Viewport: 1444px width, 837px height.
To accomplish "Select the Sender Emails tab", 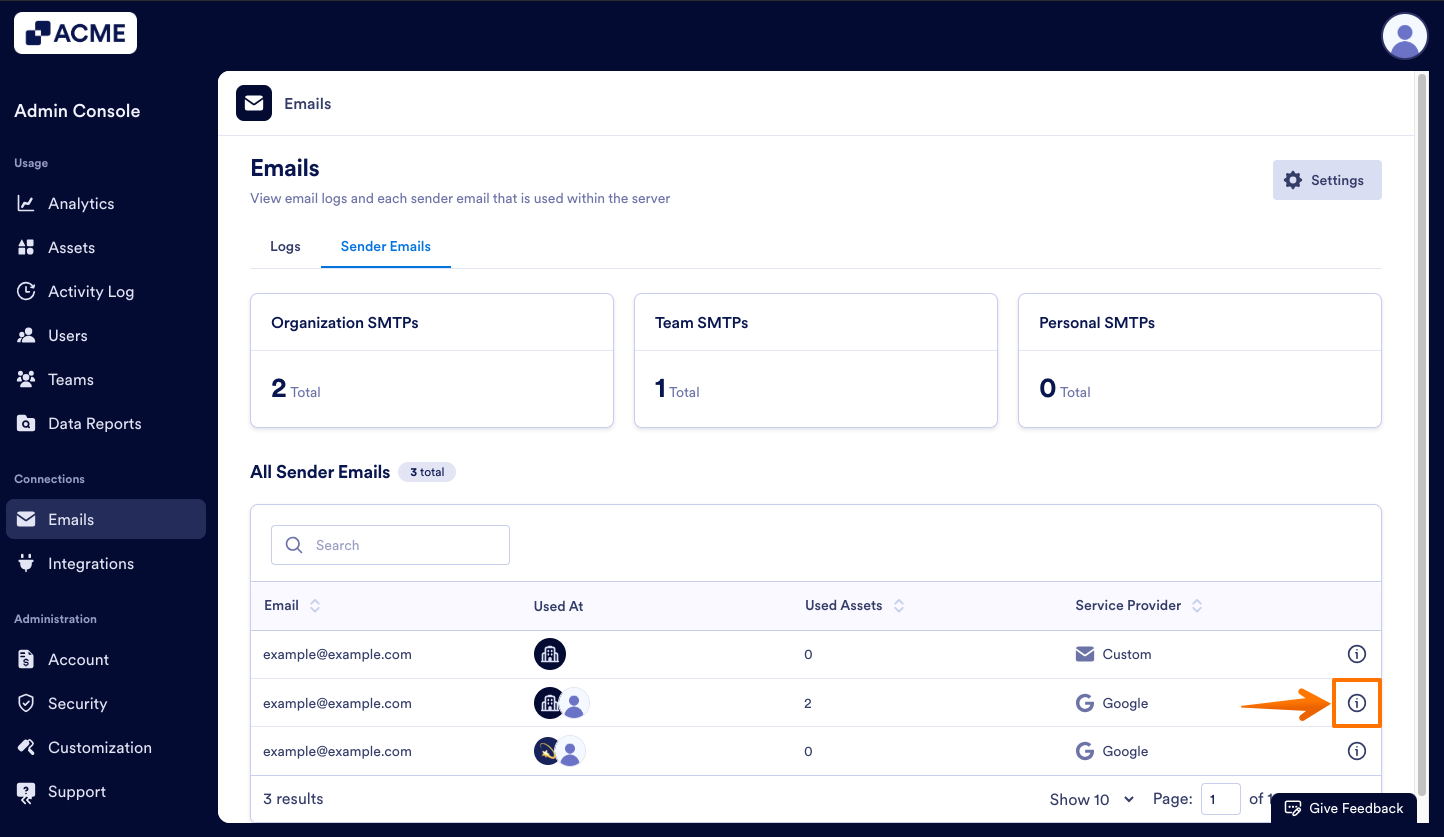I will [385, 246].
